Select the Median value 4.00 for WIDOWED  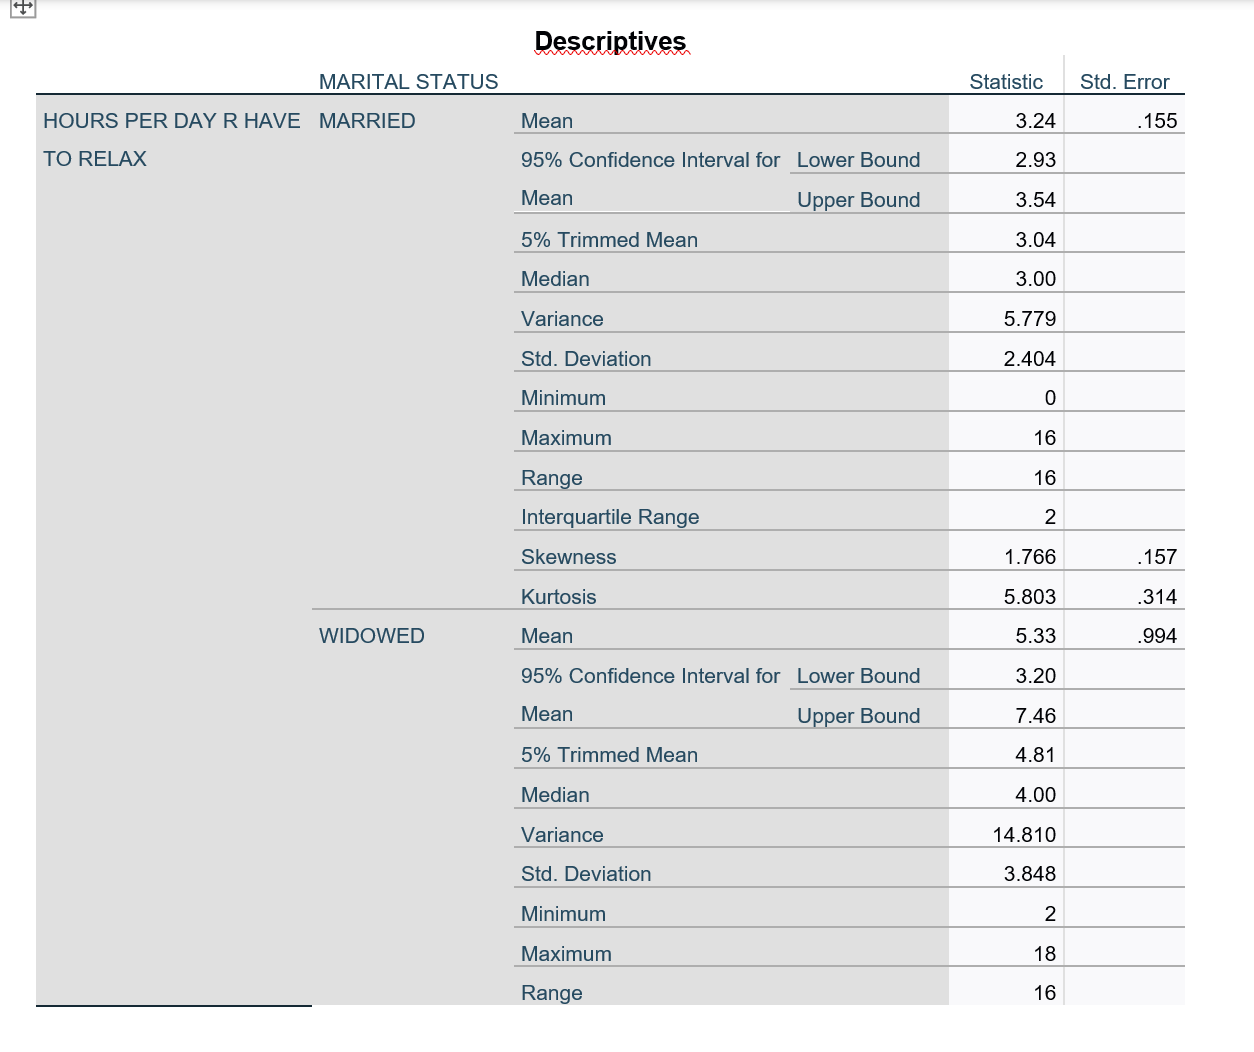pos(1038,794)
